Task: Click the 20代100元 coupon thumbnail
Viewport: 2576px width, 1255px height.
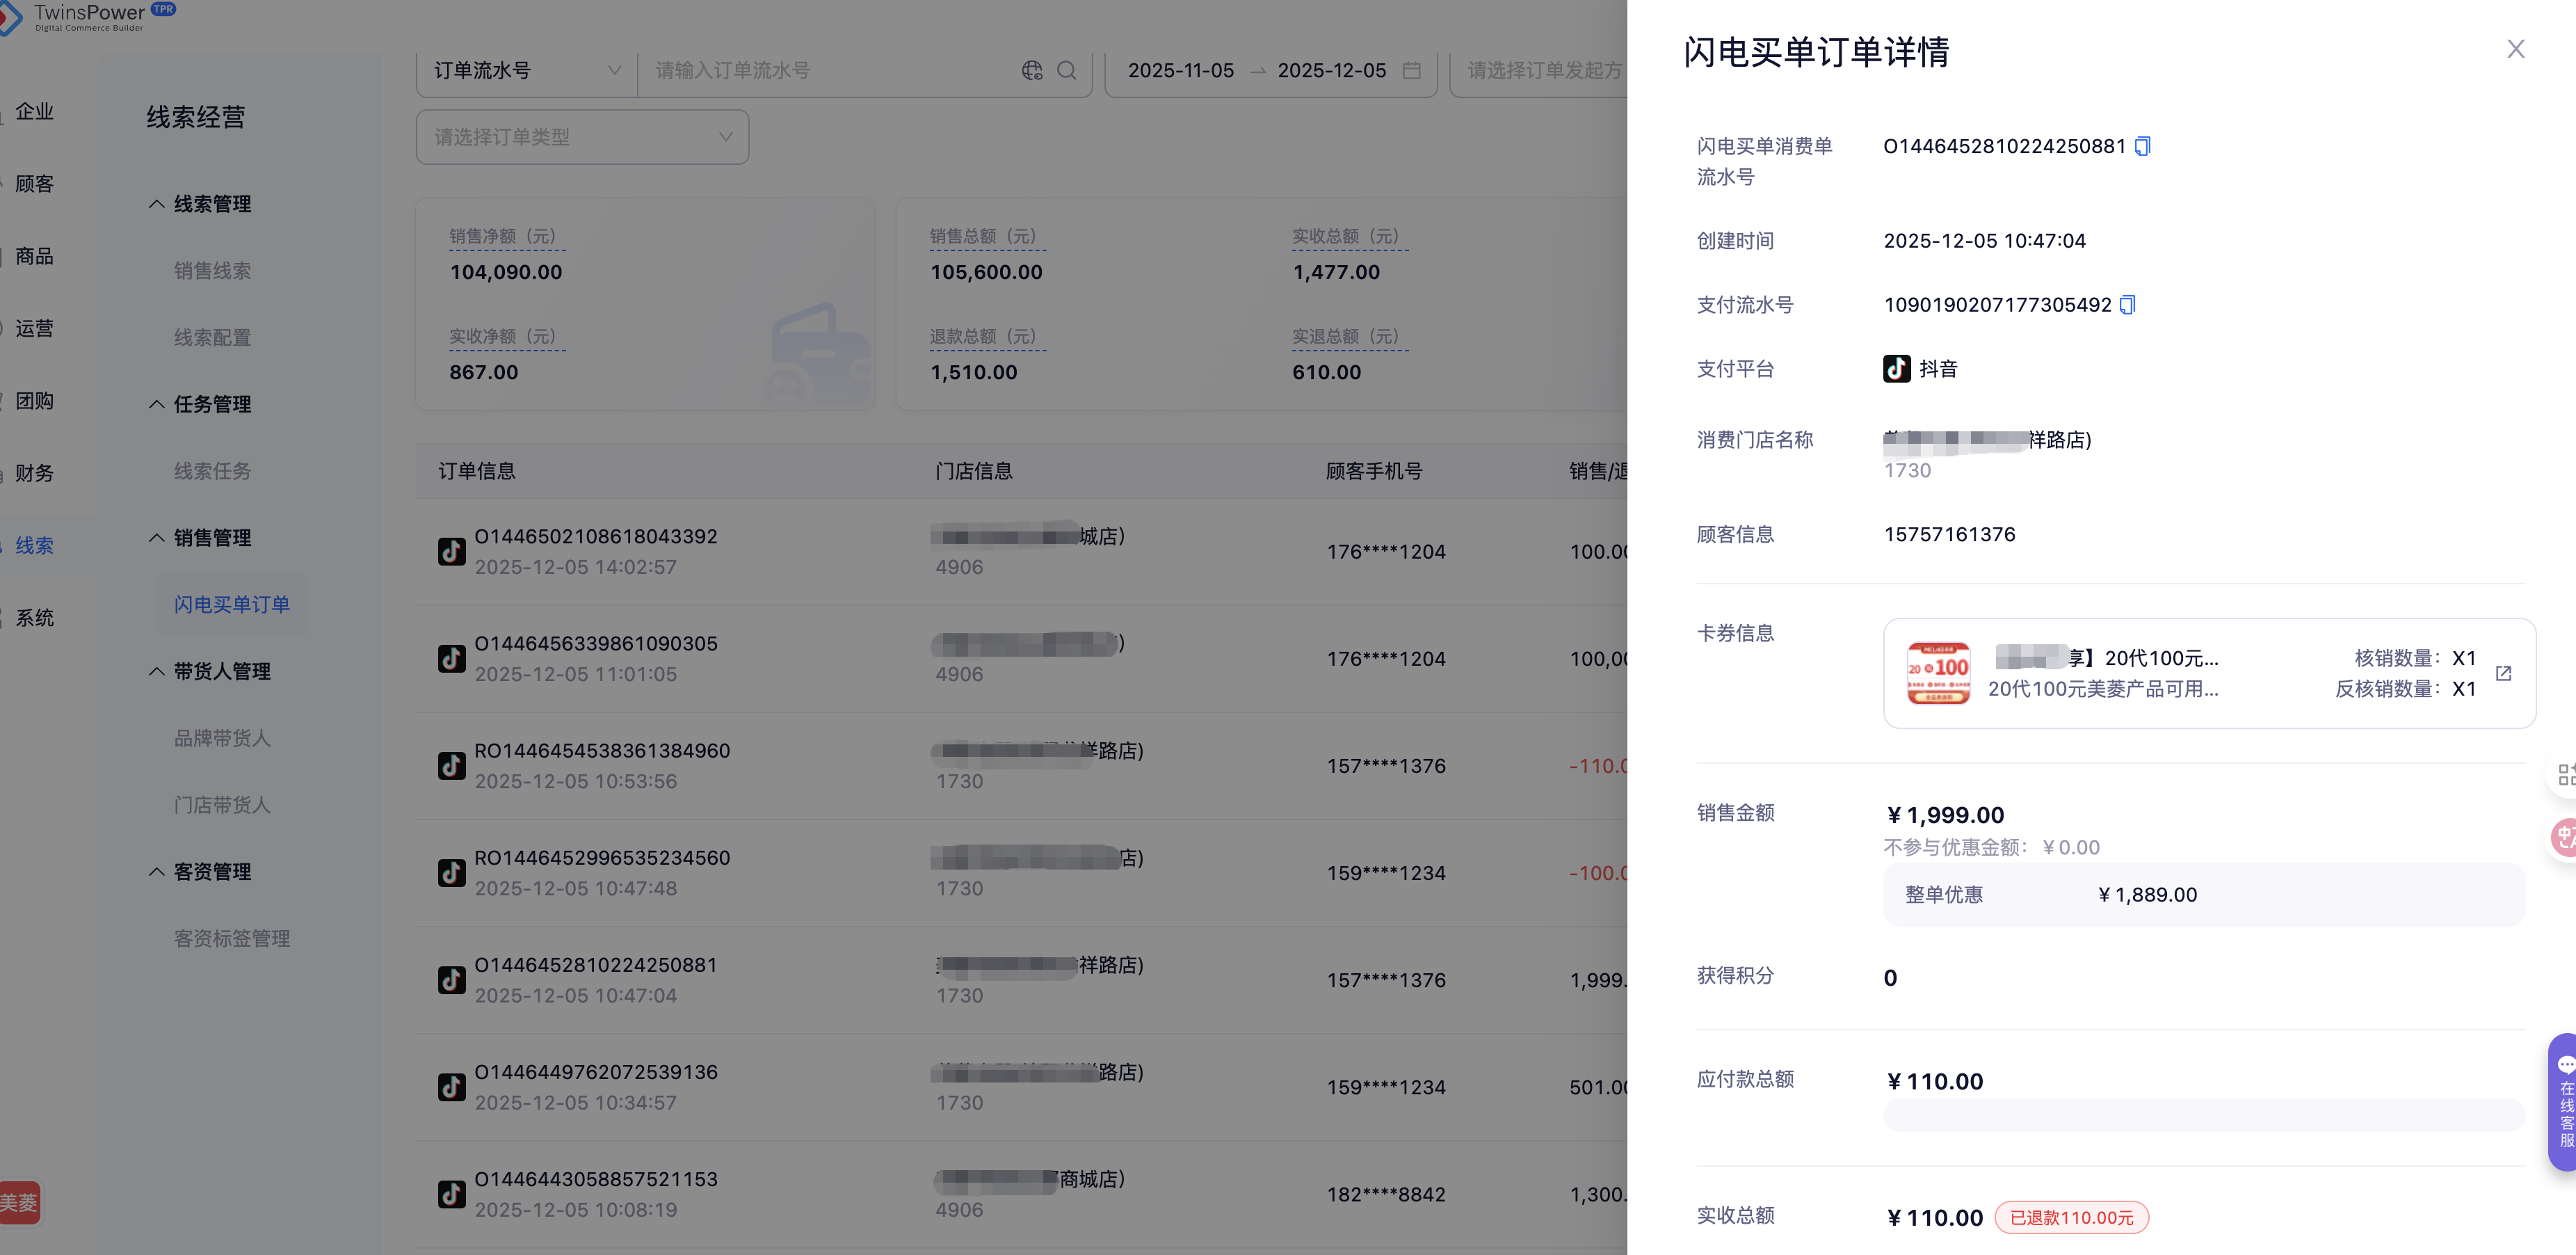Action: [x=1938, y=673]
